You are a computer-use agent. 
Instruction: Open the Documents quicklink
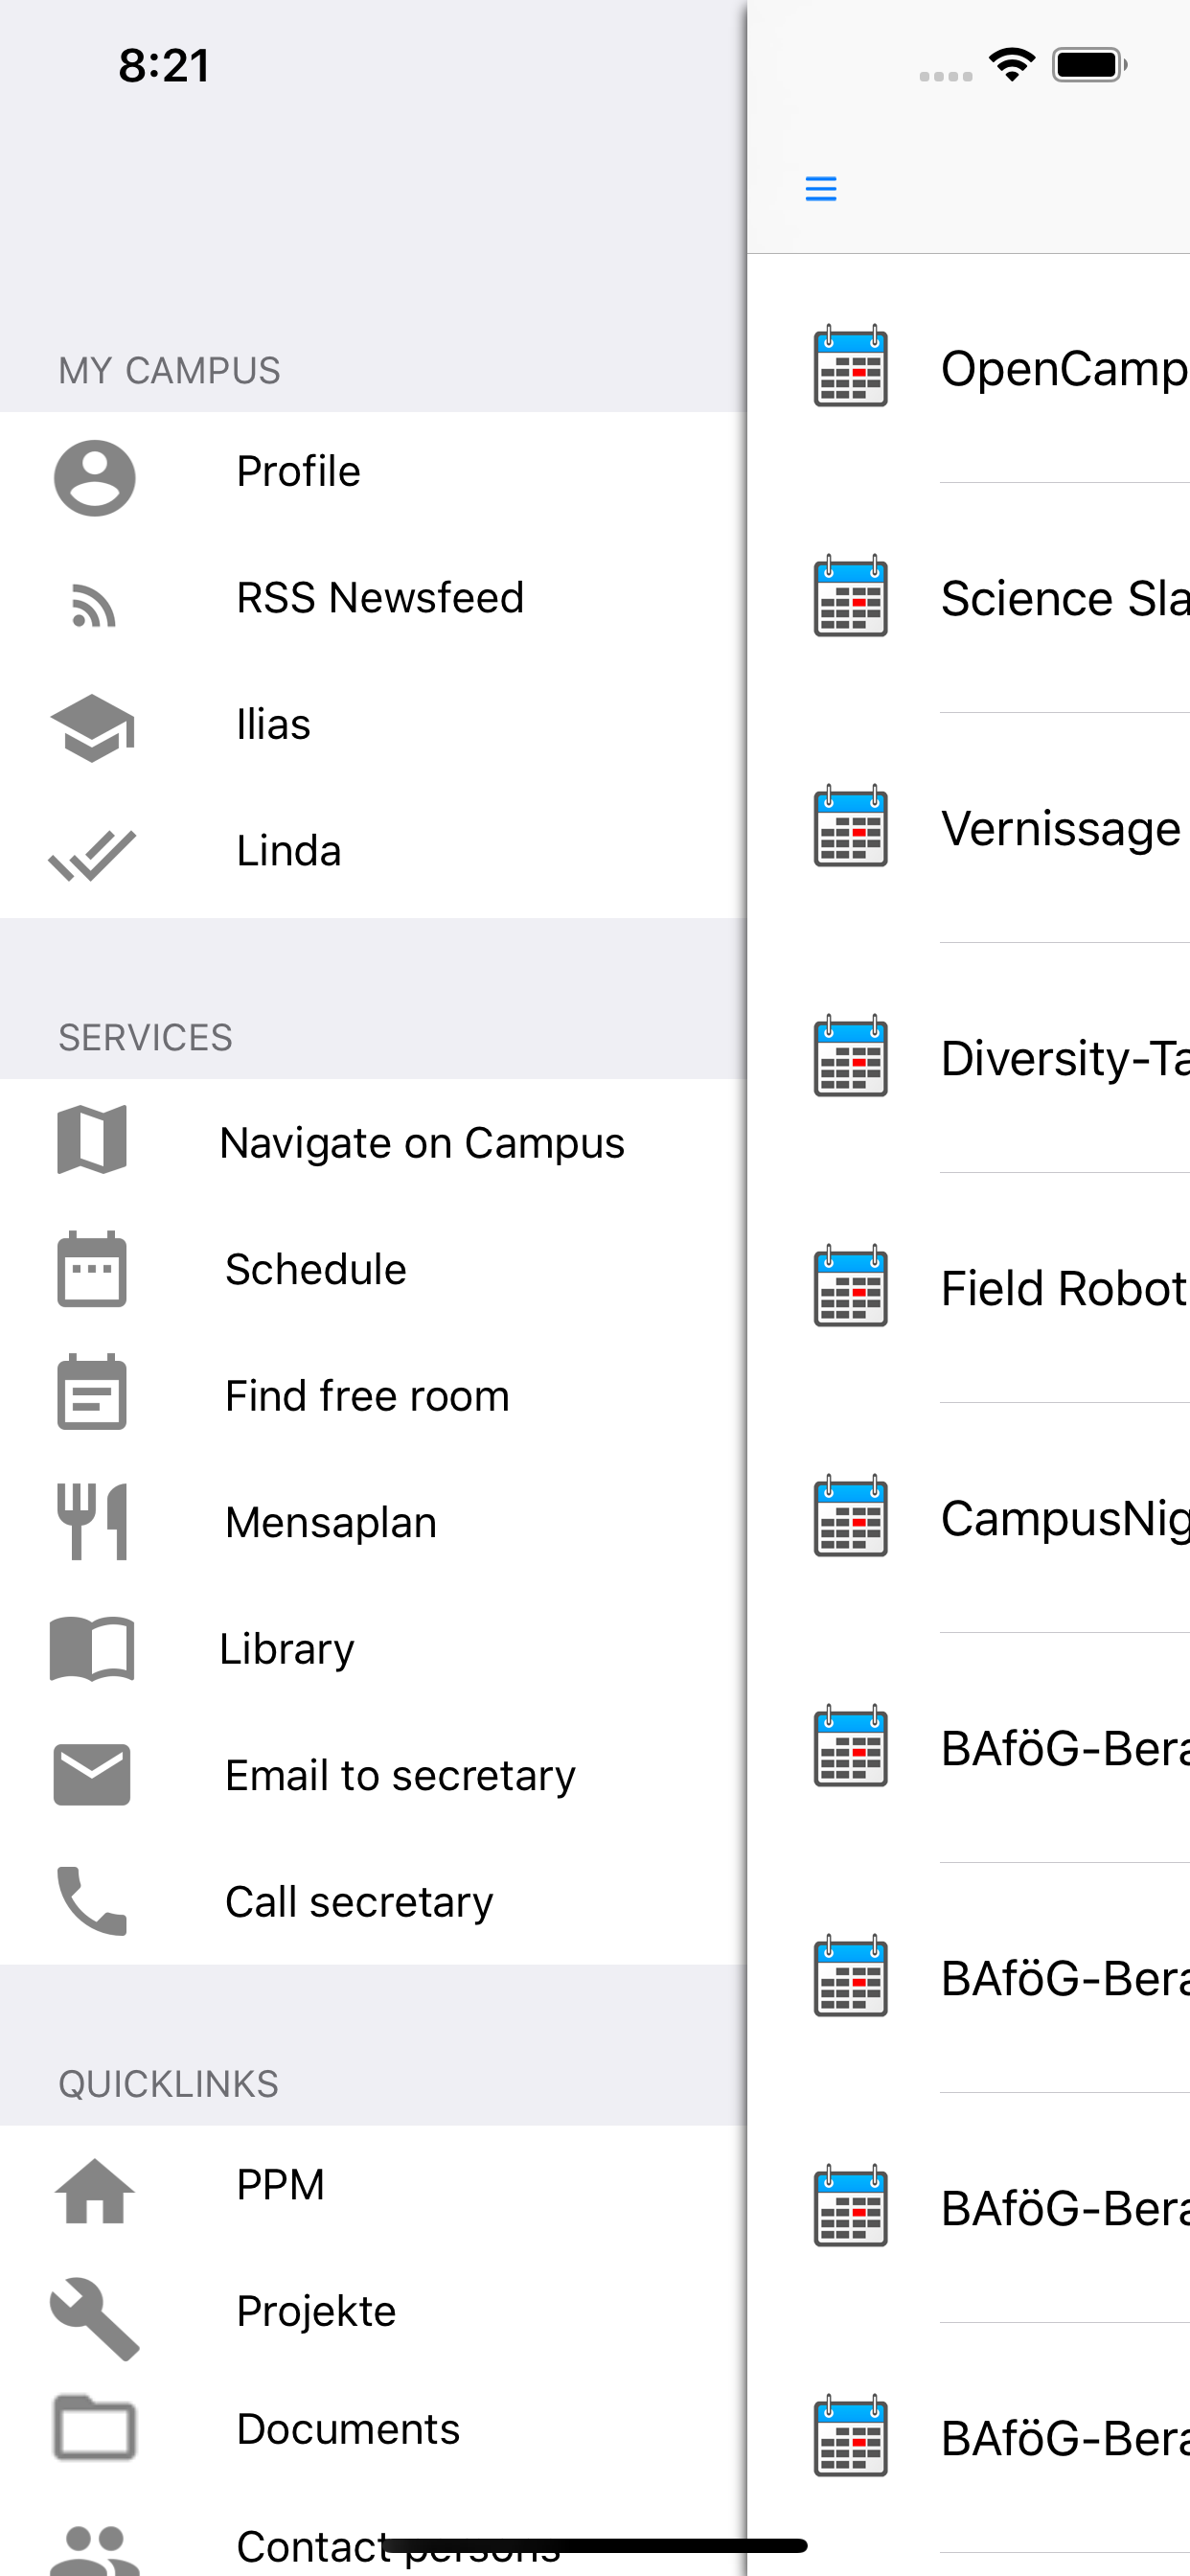[373, 2429]
